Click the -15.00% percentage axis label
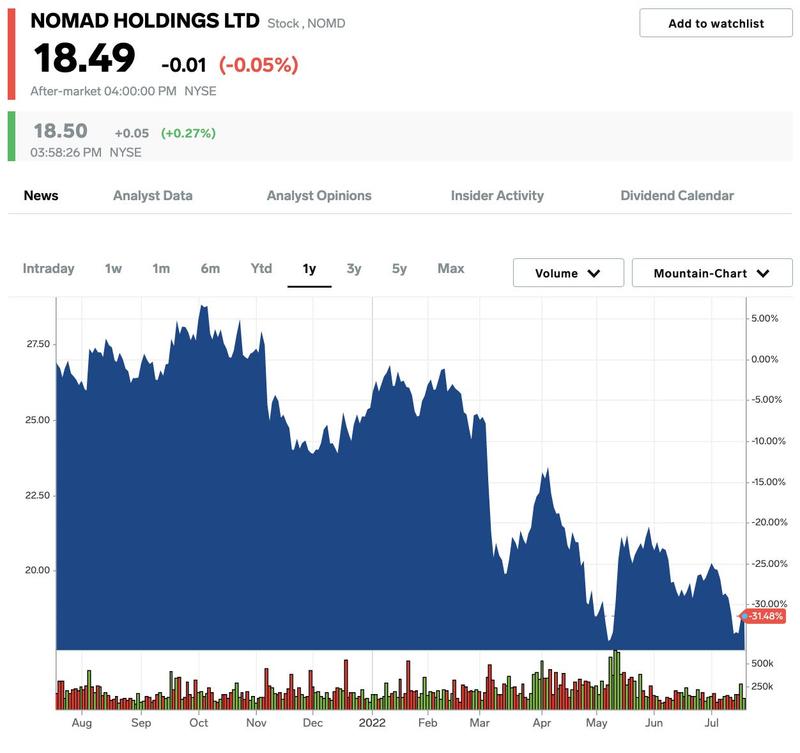The height and width of the screenshot is (753, 800). [768, 482]
